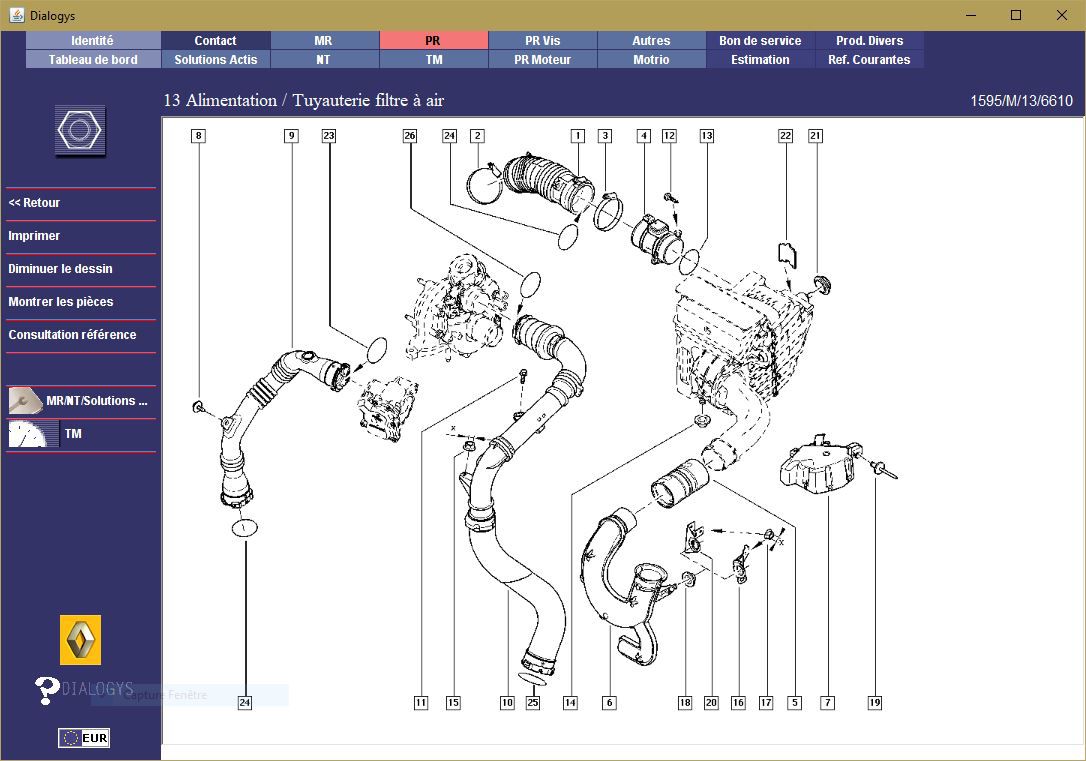Viewport: 1086px width, 761px height.
Task: Select part callout 25
Action: point(533,703)
